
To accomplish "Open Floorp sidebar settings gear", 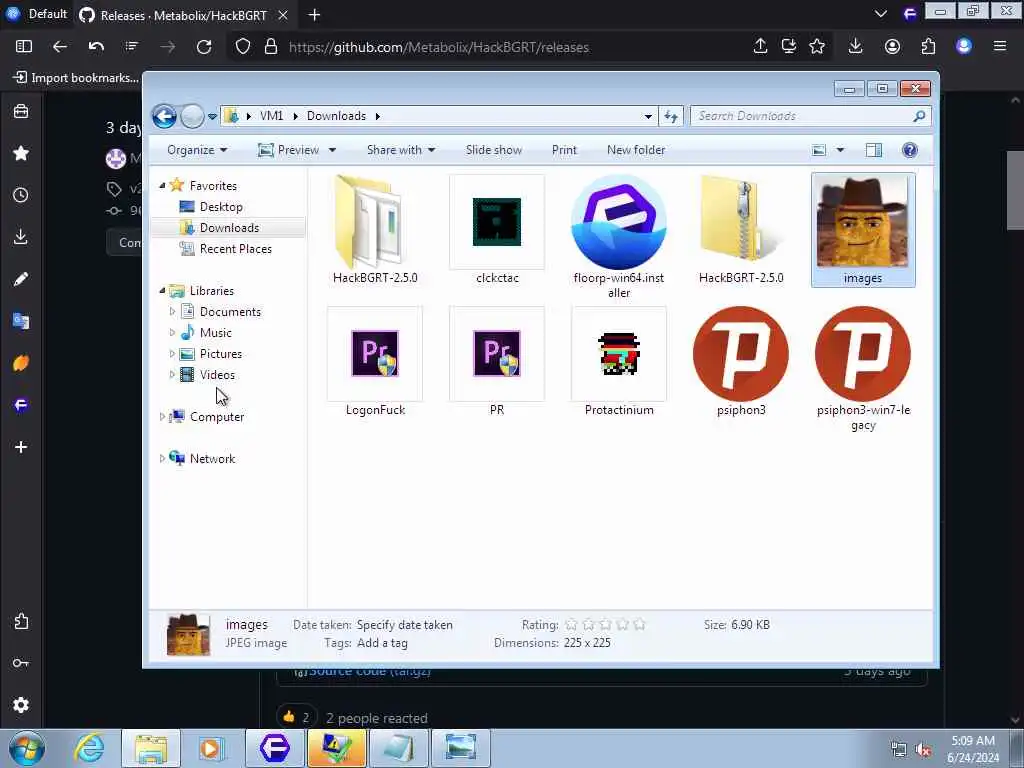I will [21, 705].
